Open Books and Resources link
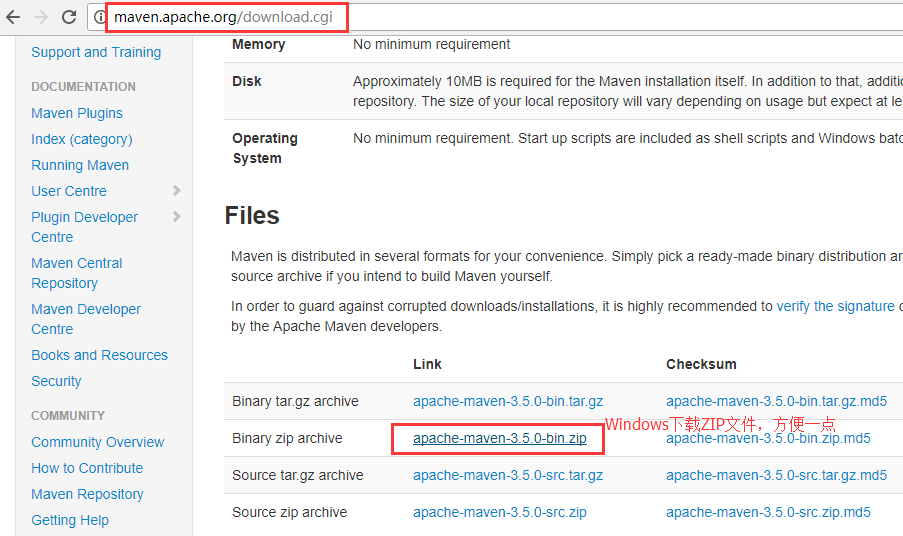The width and height of the screenshot is (903, 536). point(100,355)
